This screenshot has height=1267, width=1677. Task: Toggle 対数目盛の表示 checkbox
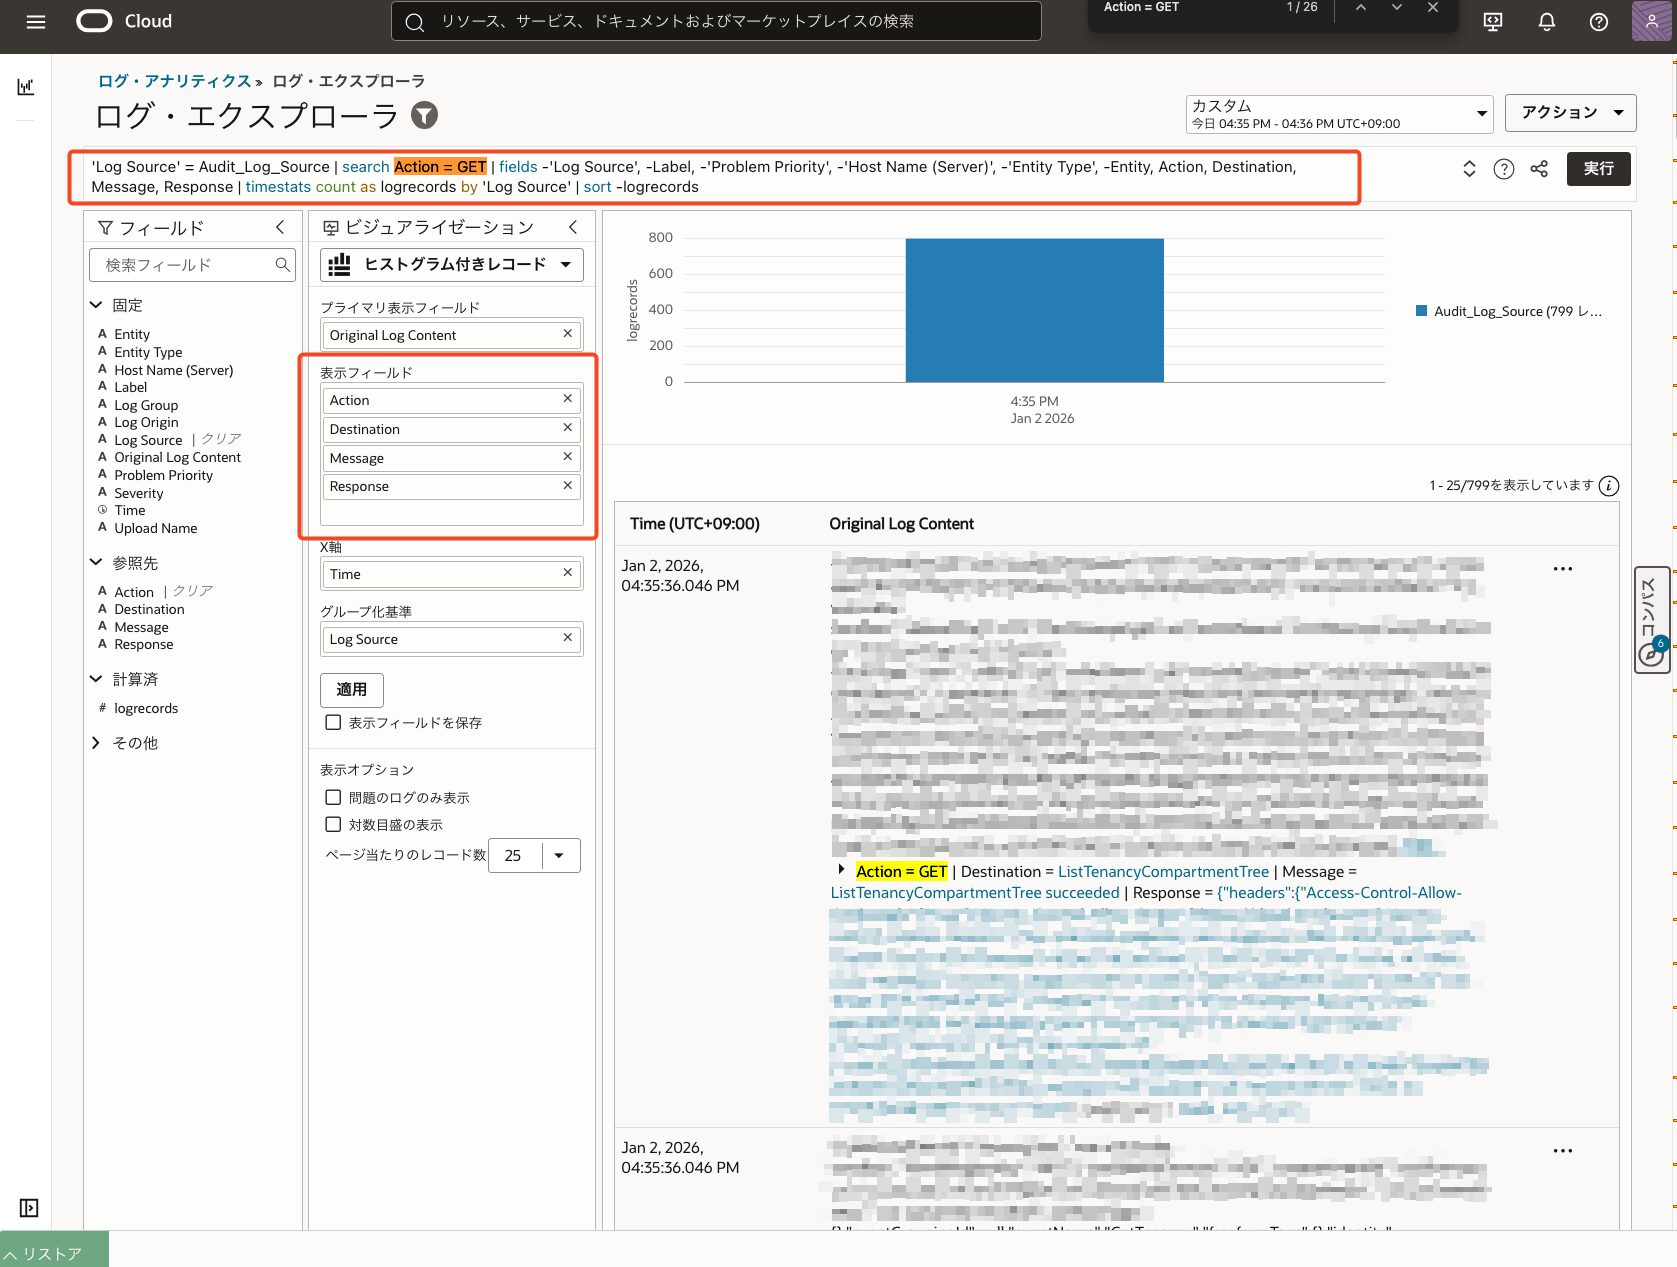point(334,824)
